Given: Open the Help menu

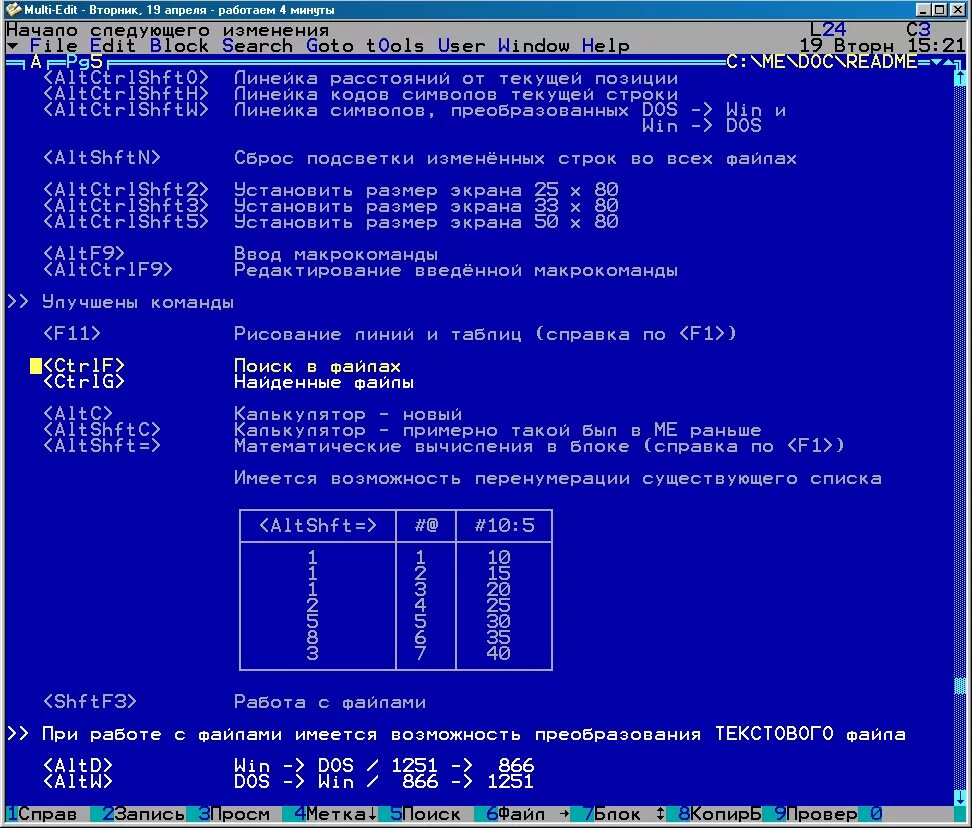Looking at the screenshot, I should tap(605, 46).
